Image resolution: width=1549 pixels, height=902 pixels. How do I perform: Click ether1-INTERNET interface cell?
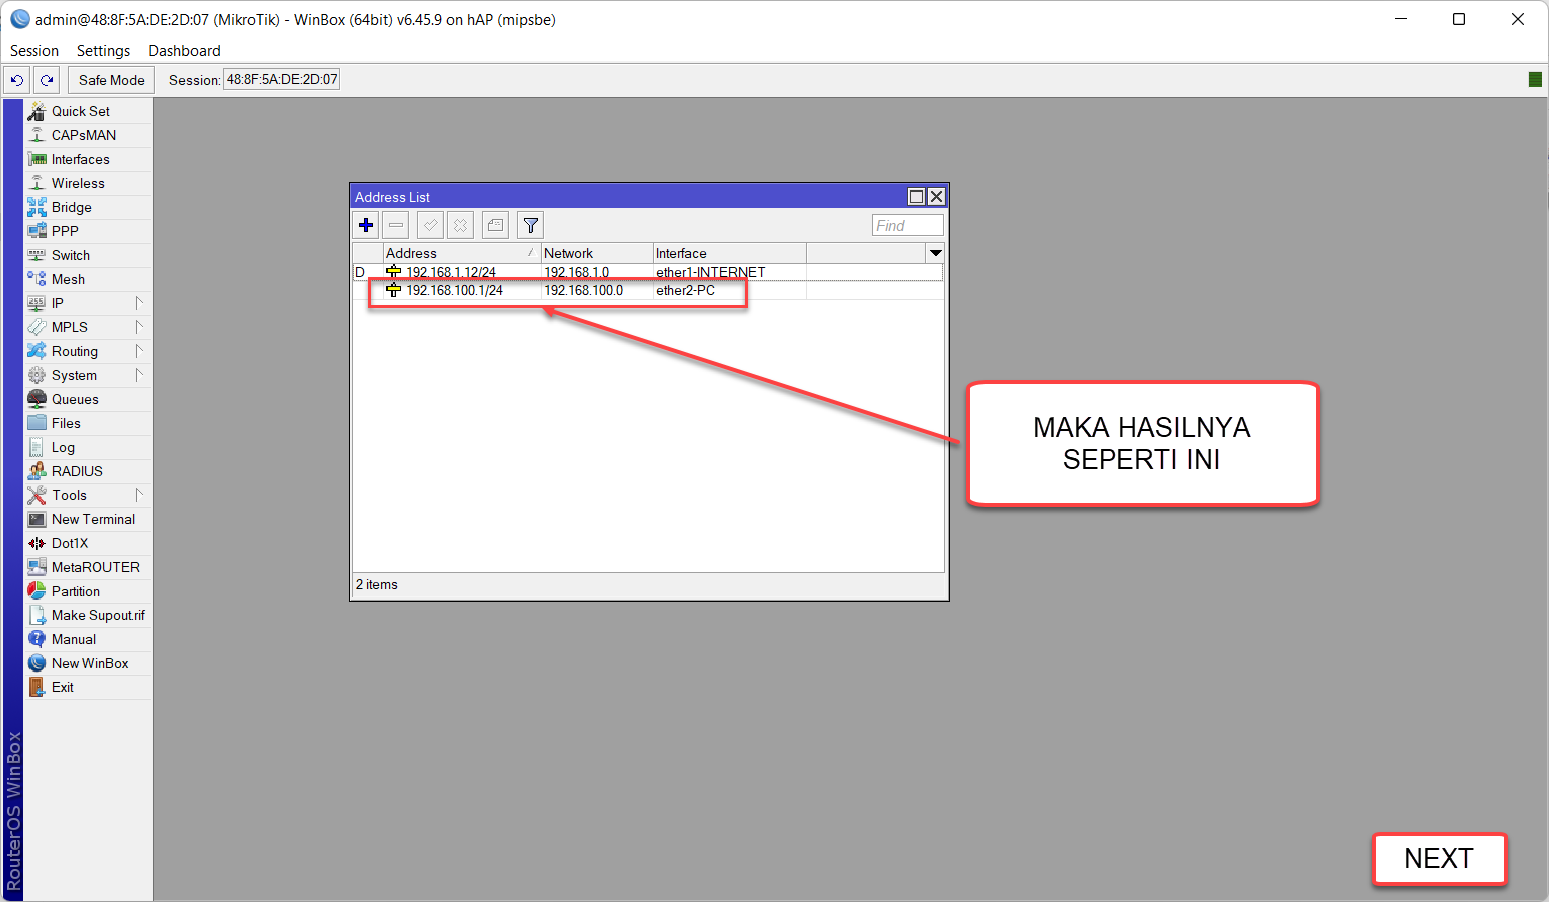[x=711, y=272]
